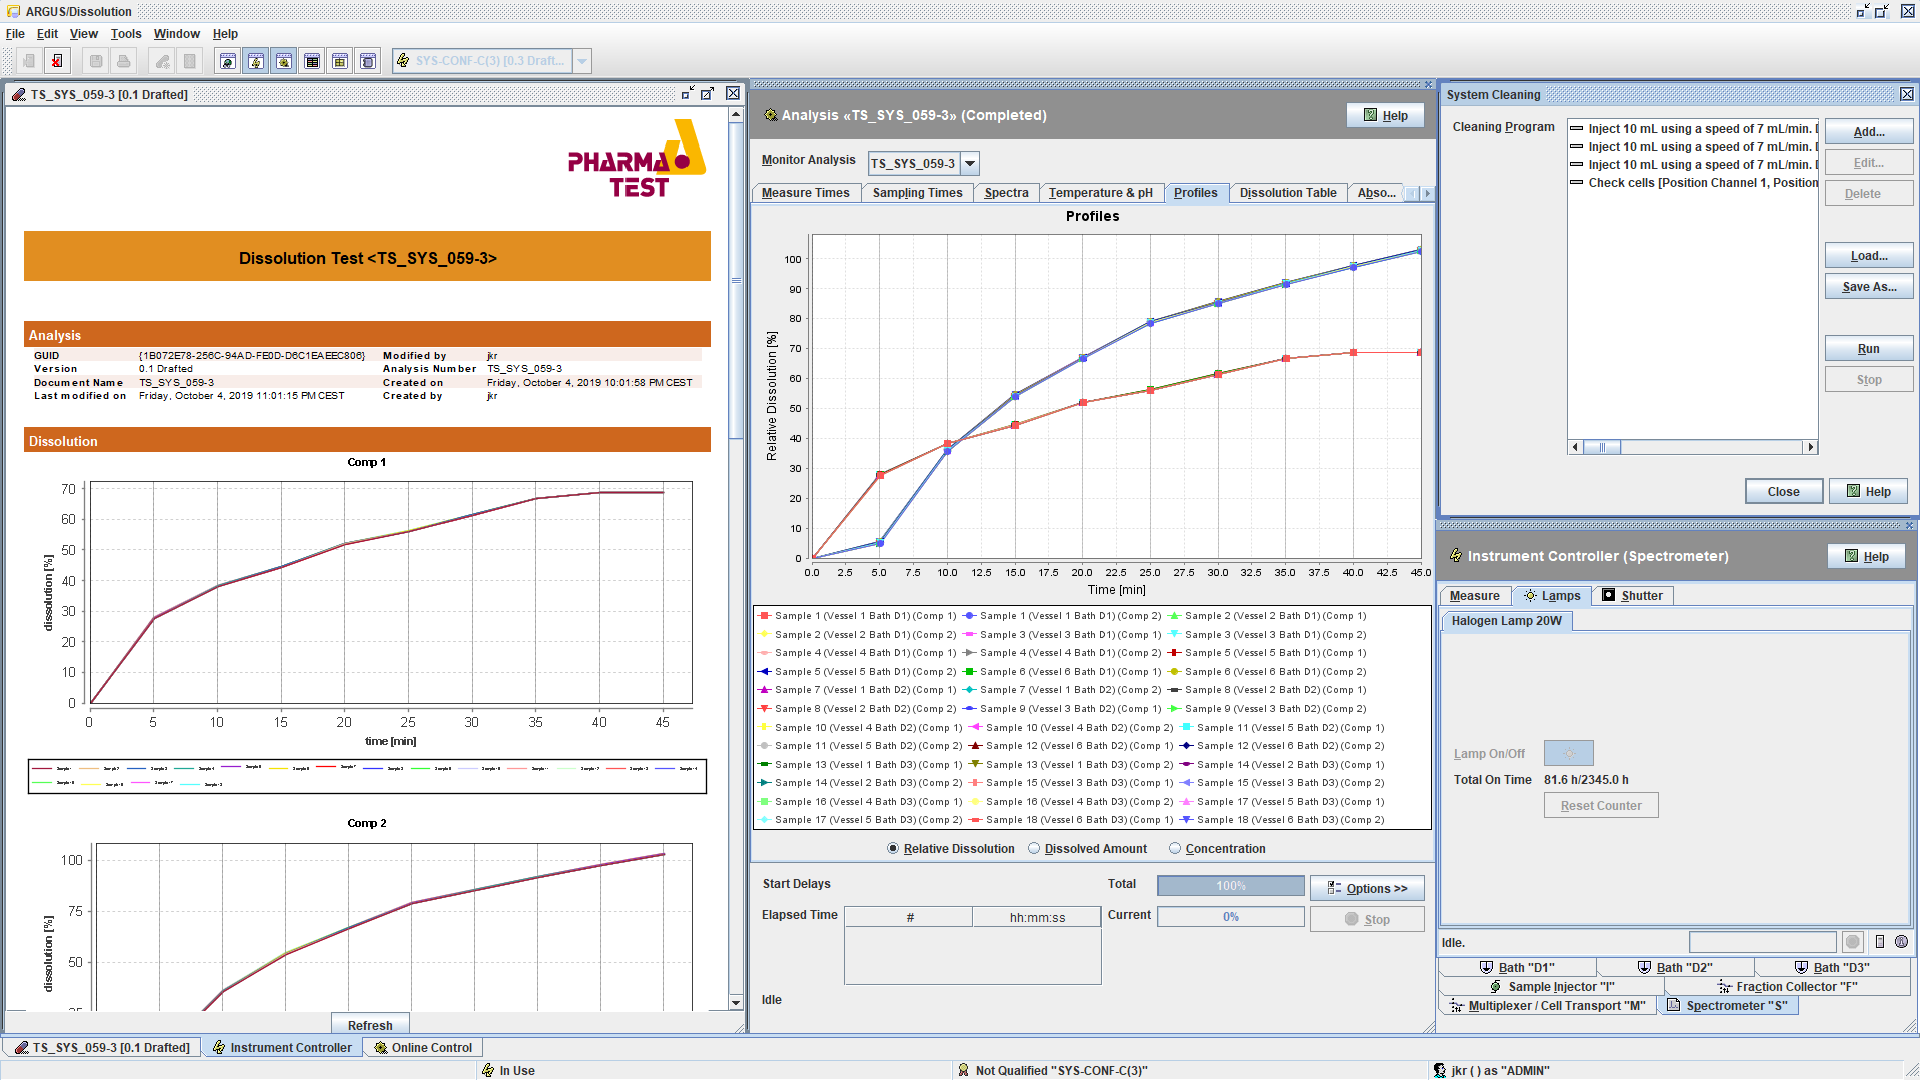Click the device icon next to info icon
The height and width of the screenshot is (1080, 1920).
(x=1880, y=942)
